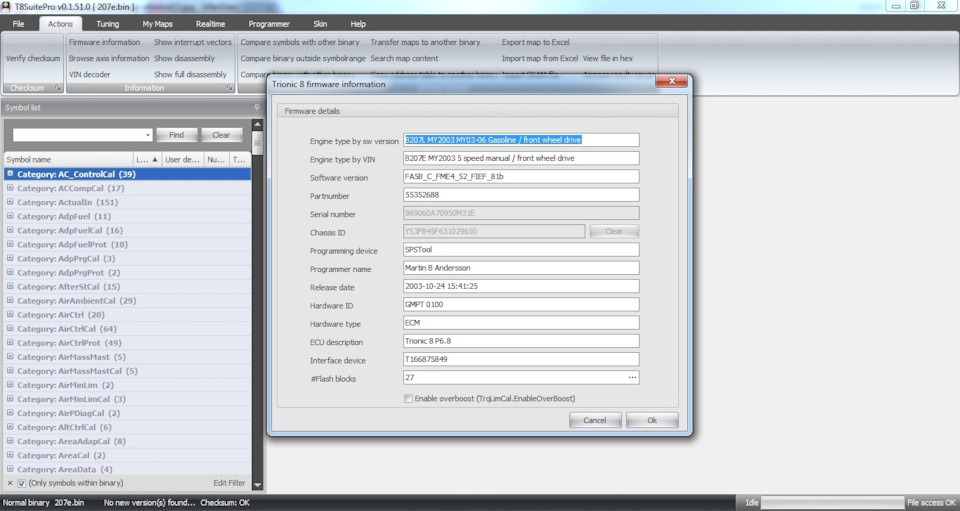Expand Category: AirMassMast
This screenshot has height=511, width=960.
point(10,357)
